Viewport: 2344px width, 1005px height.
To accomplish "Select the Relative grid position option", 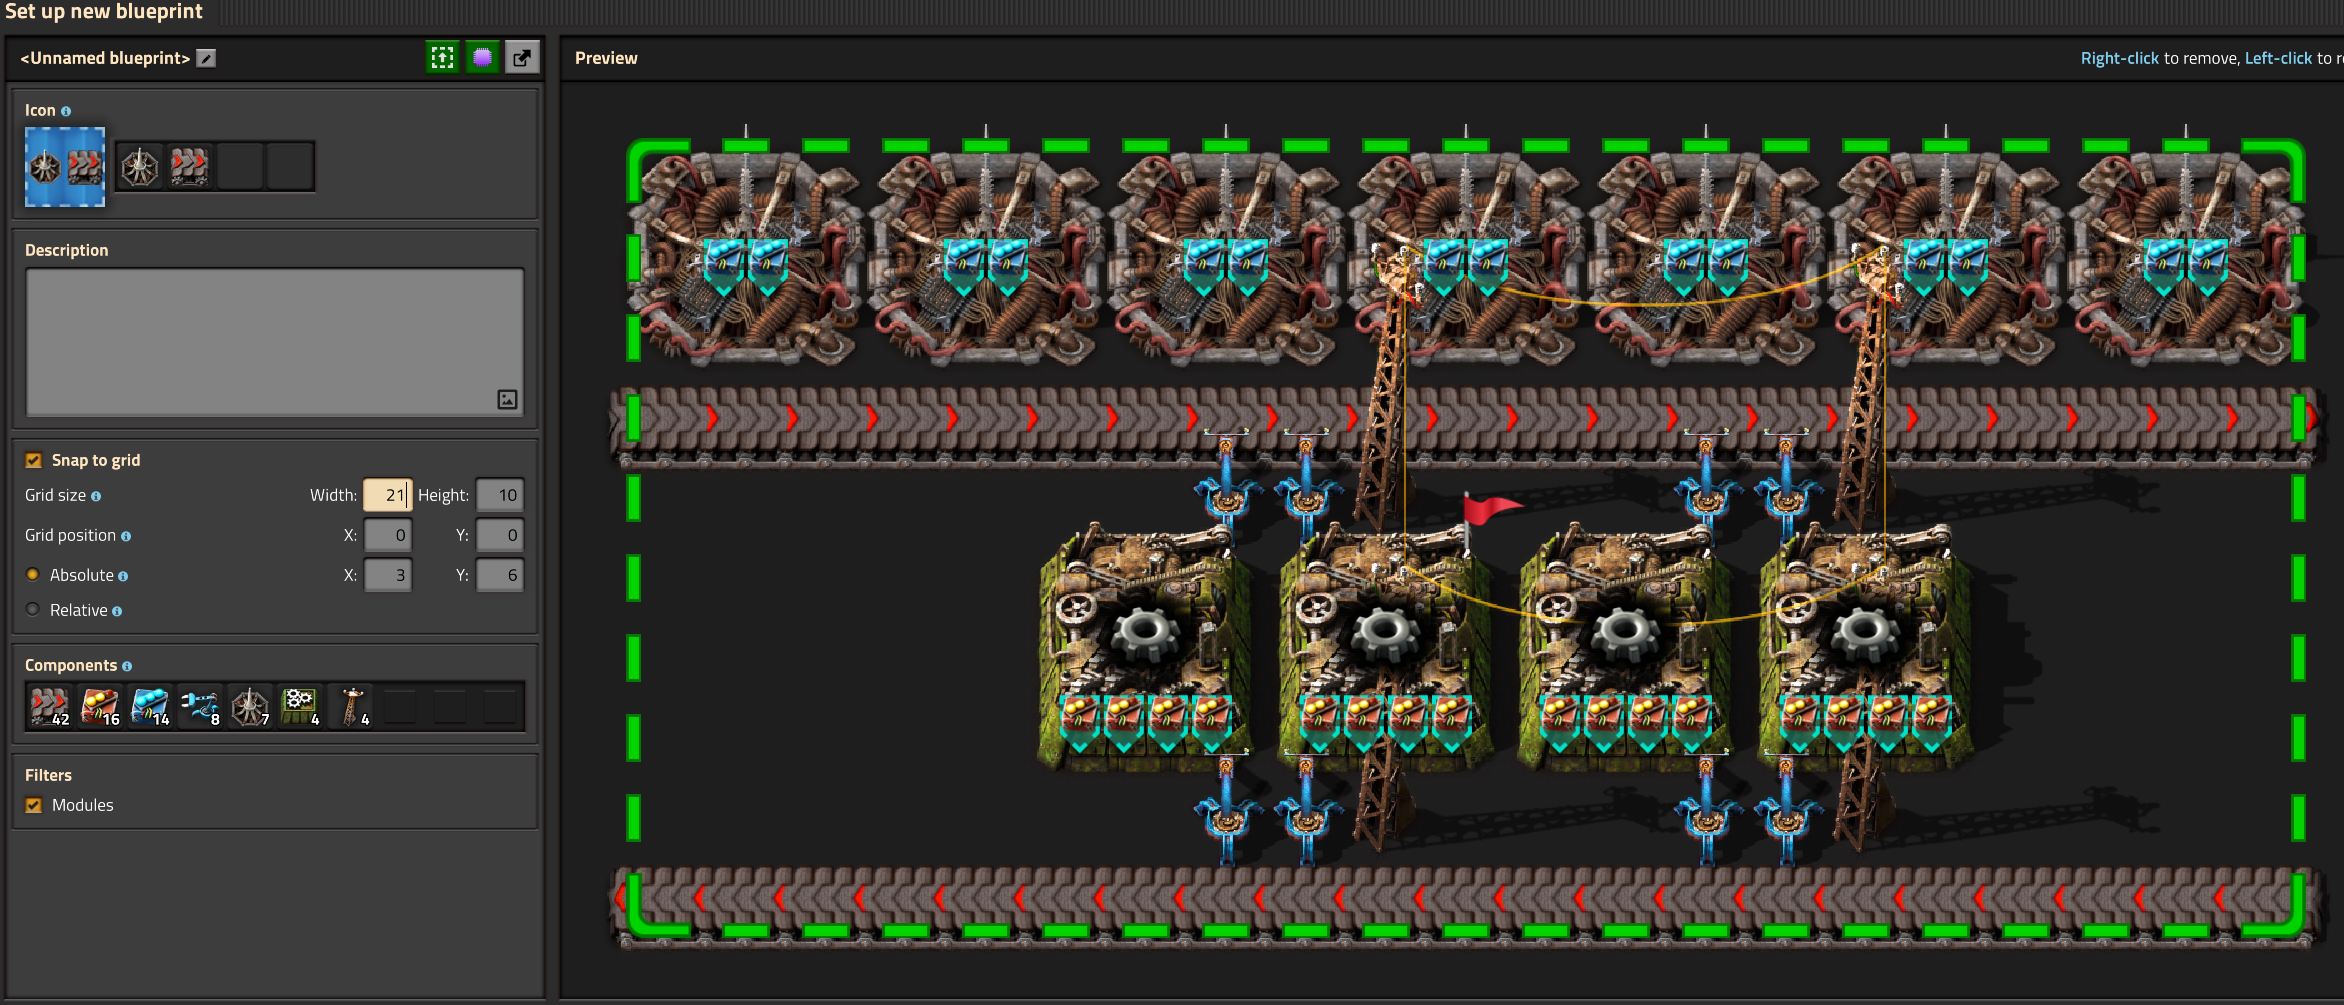I will click(x=33, y=610).
